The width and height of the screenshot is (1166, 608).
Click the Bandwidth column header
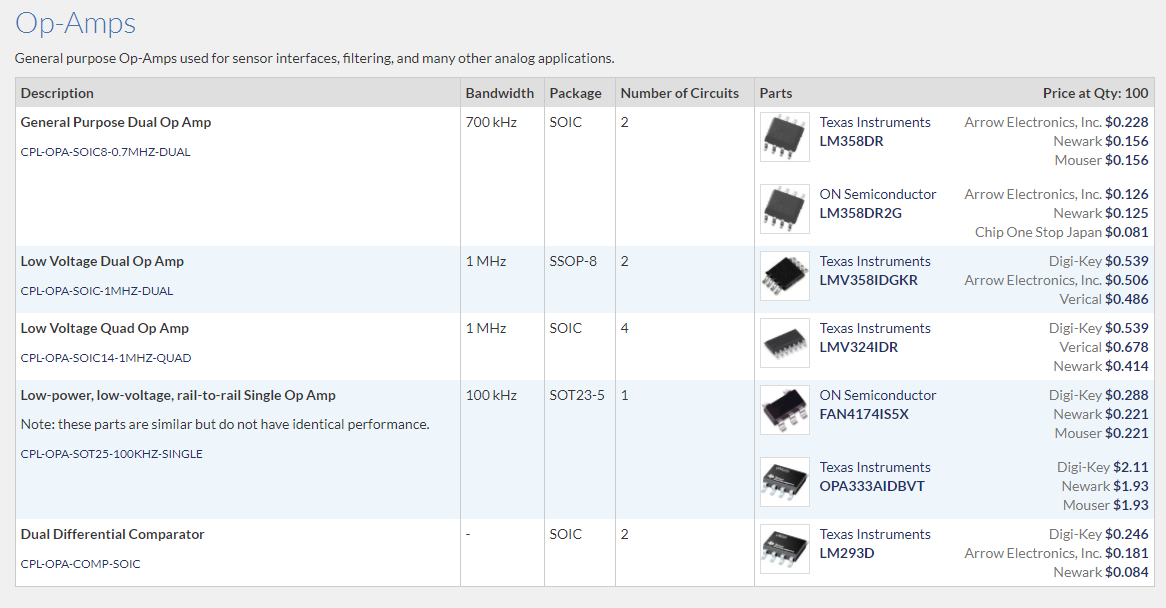(x=499, y=93)
